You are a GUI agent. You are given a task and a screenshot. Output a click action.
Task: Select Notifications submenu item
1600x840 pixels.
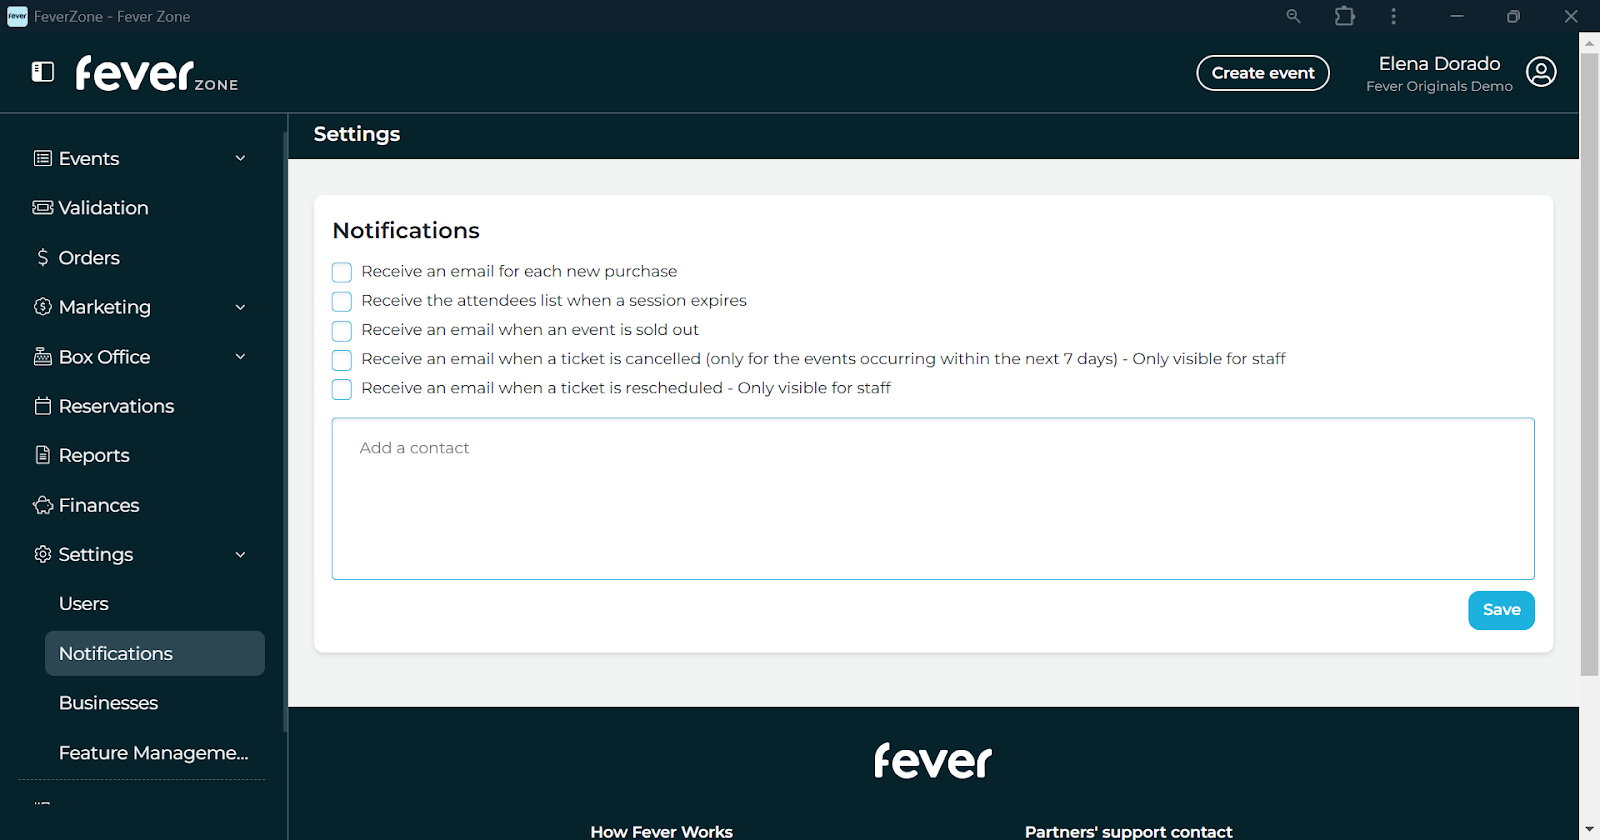coord(155,653)
